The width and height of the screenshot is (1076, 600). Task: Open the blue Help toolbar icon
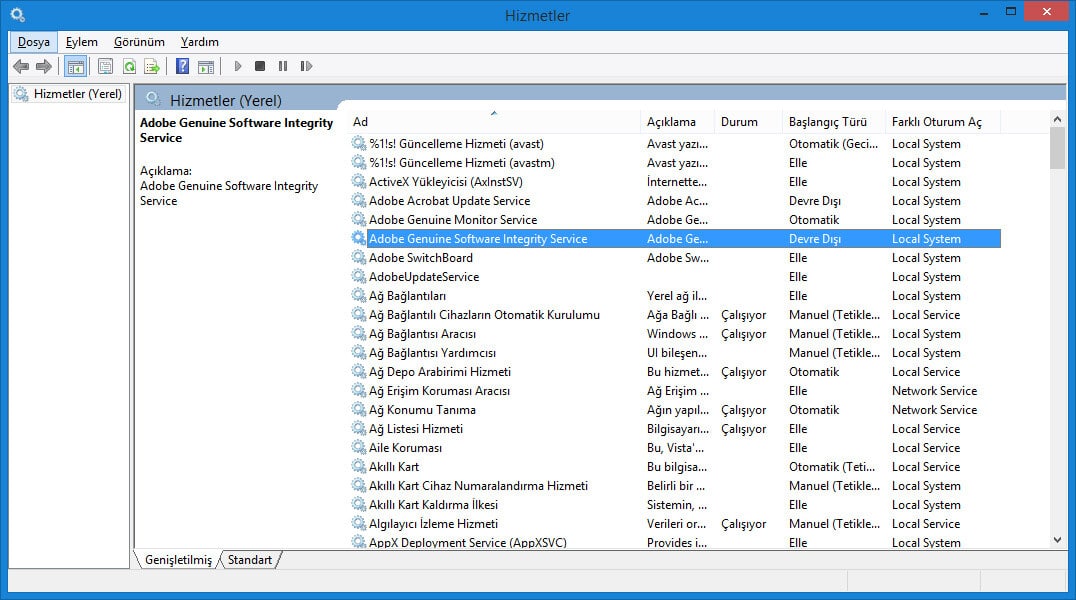coord(183,67)
